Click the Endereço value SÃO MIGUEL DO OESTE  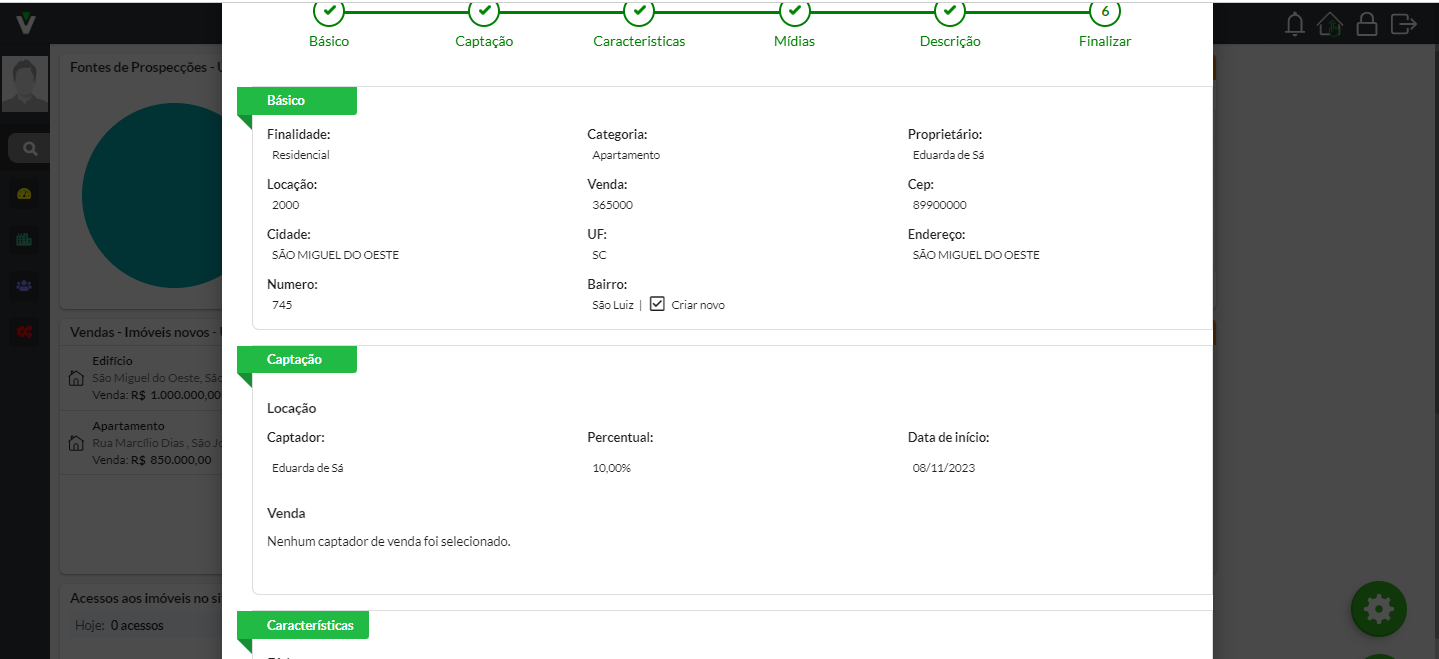[976, 255]
